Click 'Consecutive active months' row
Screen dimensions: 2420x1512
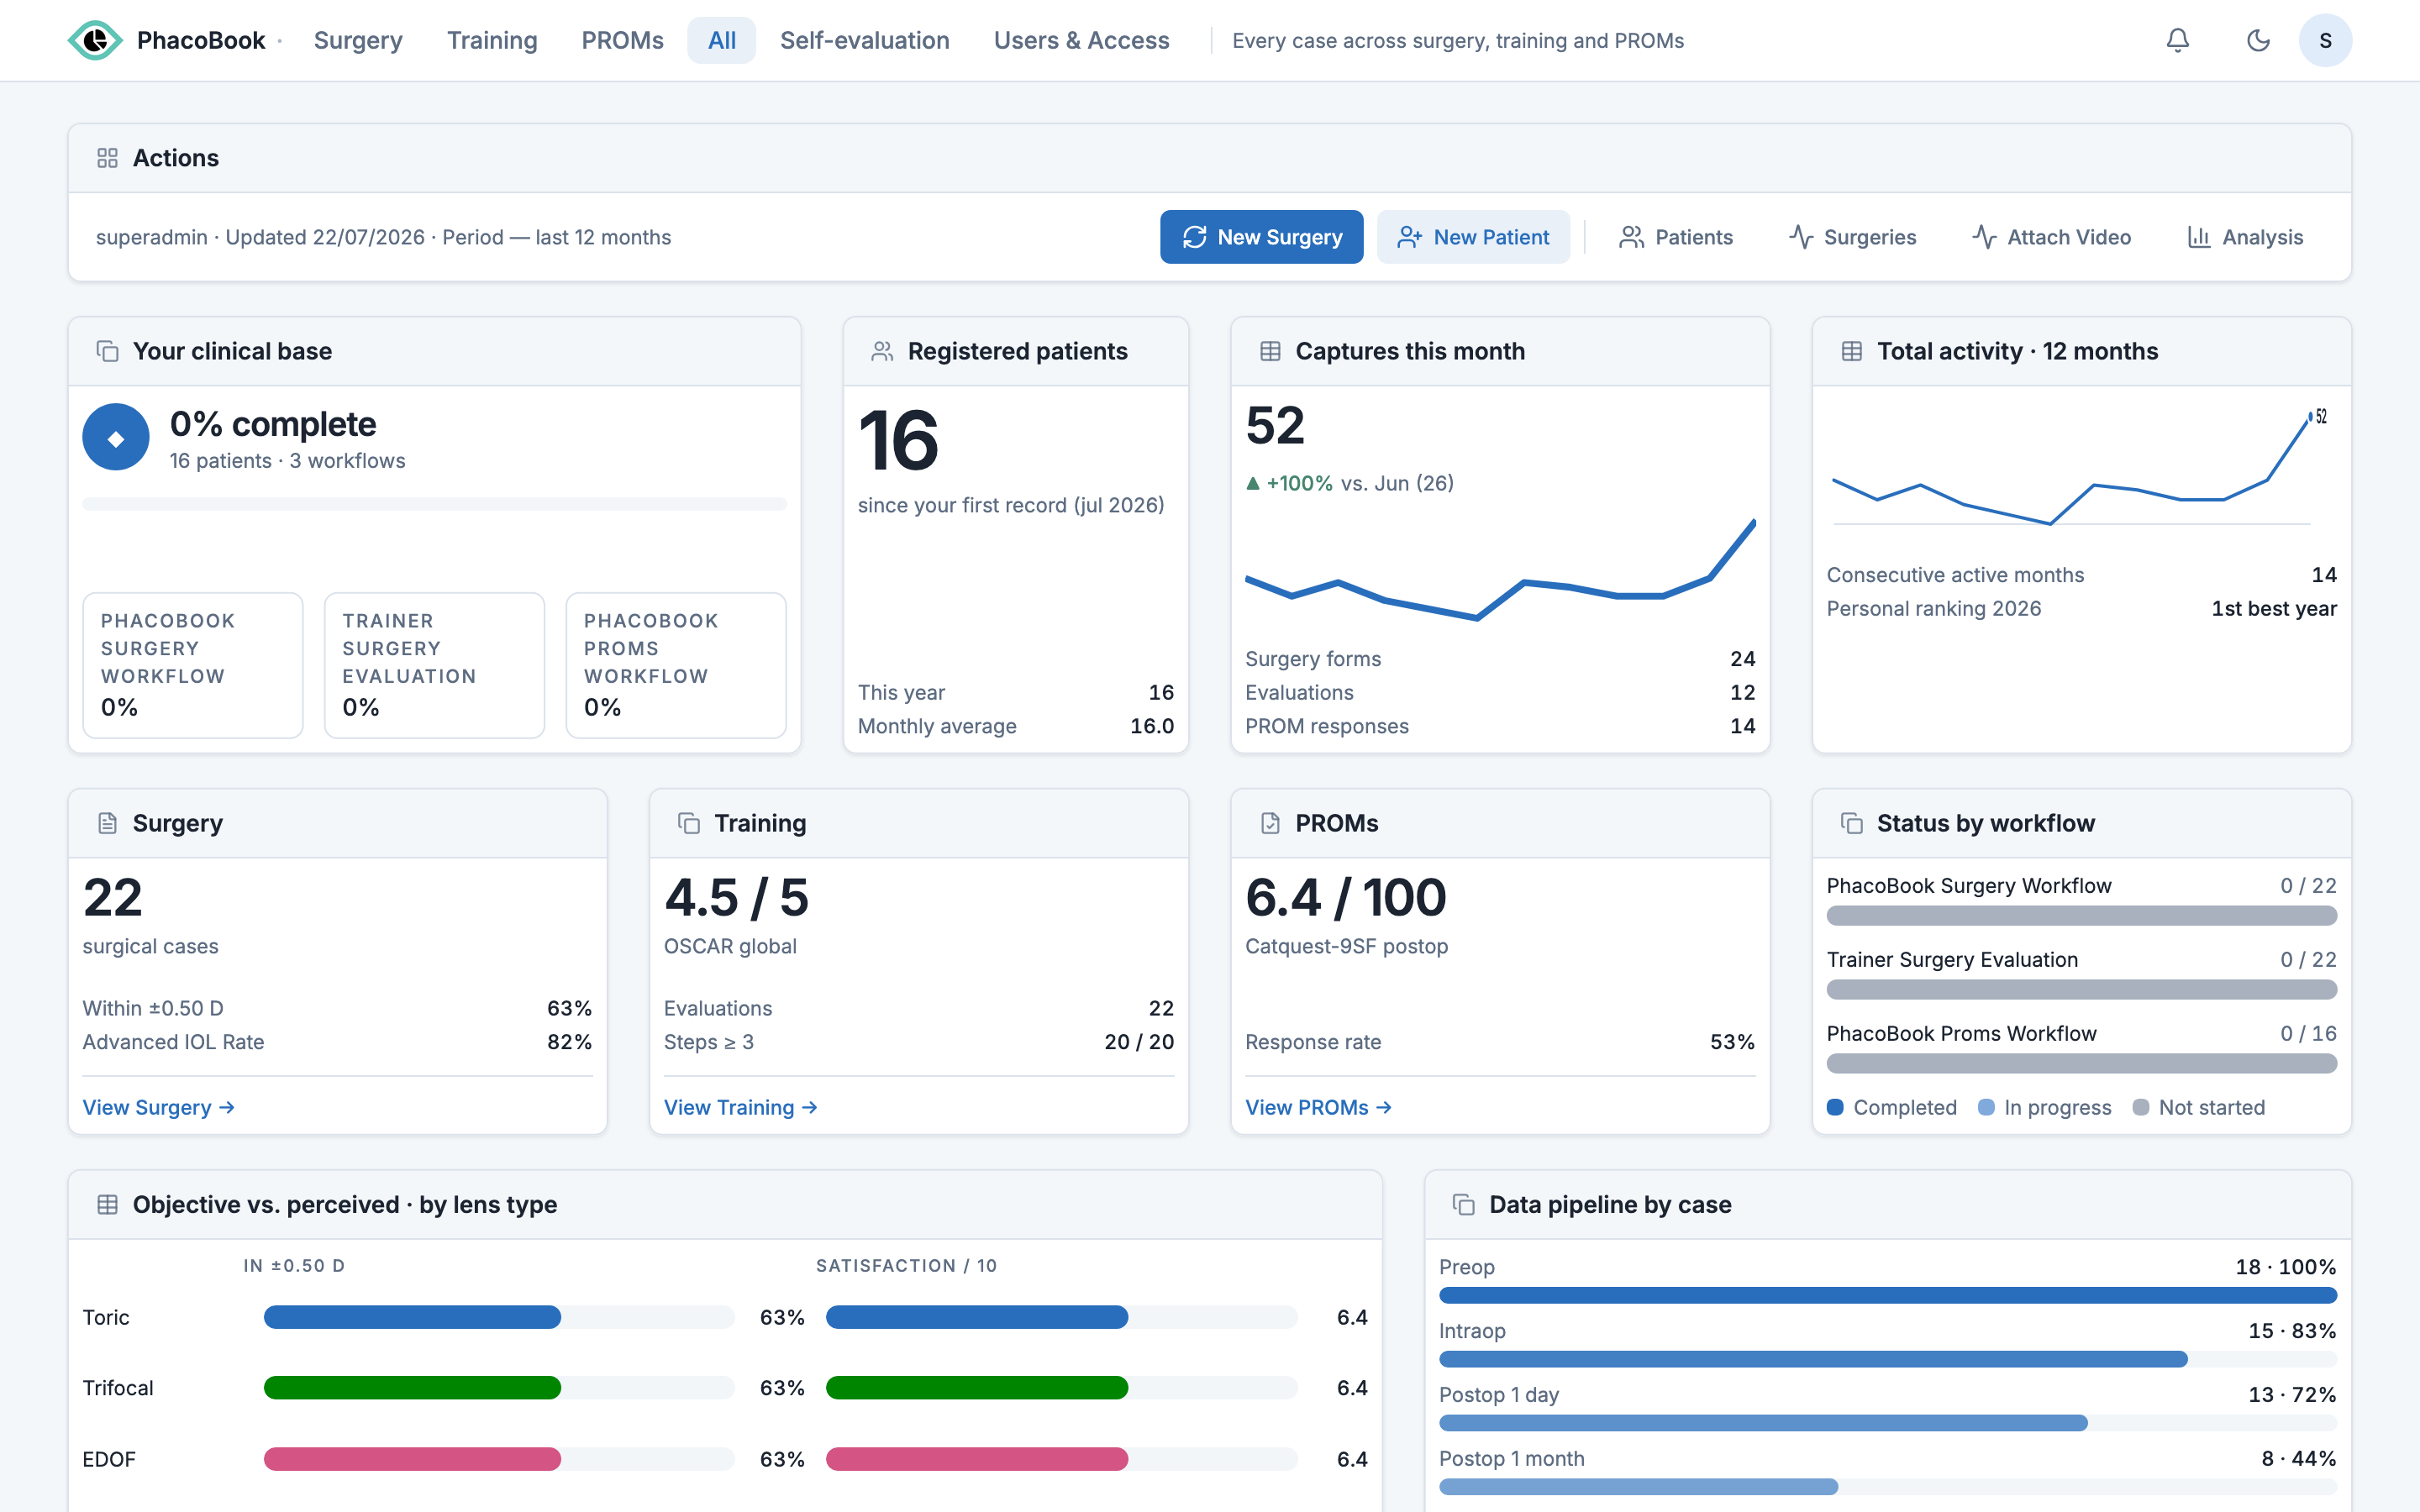coord(2081,575)
